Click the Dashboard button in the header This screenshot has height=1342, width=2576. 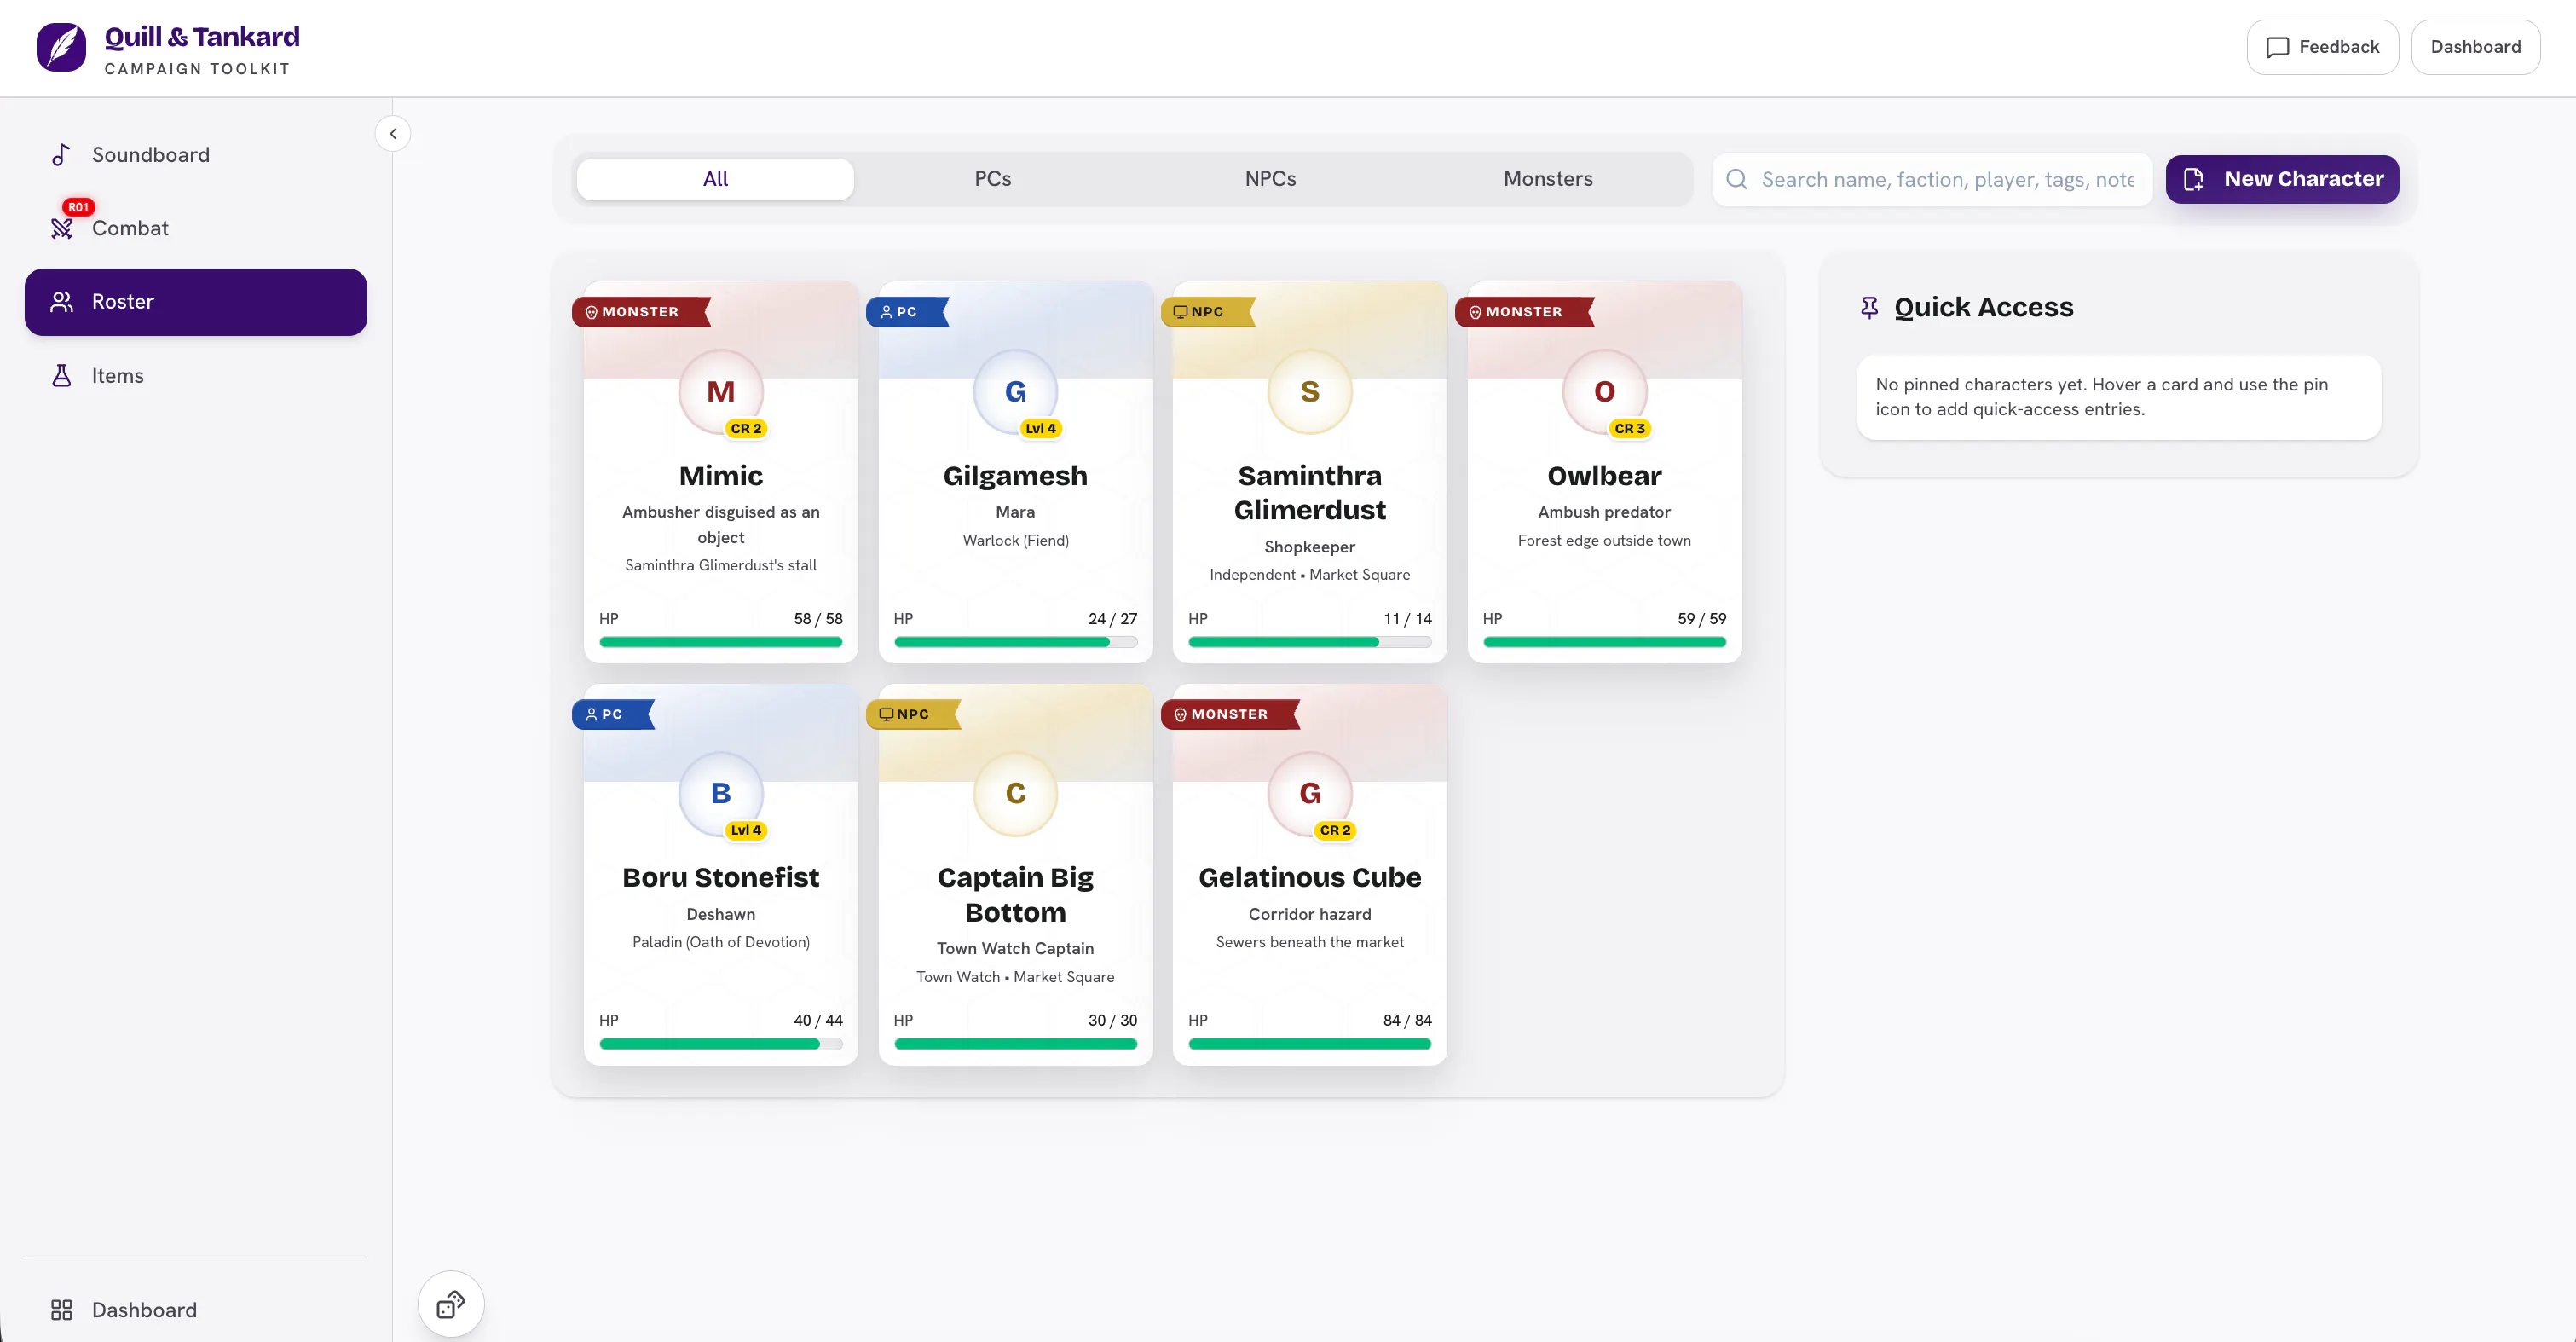click(2475, 47)
